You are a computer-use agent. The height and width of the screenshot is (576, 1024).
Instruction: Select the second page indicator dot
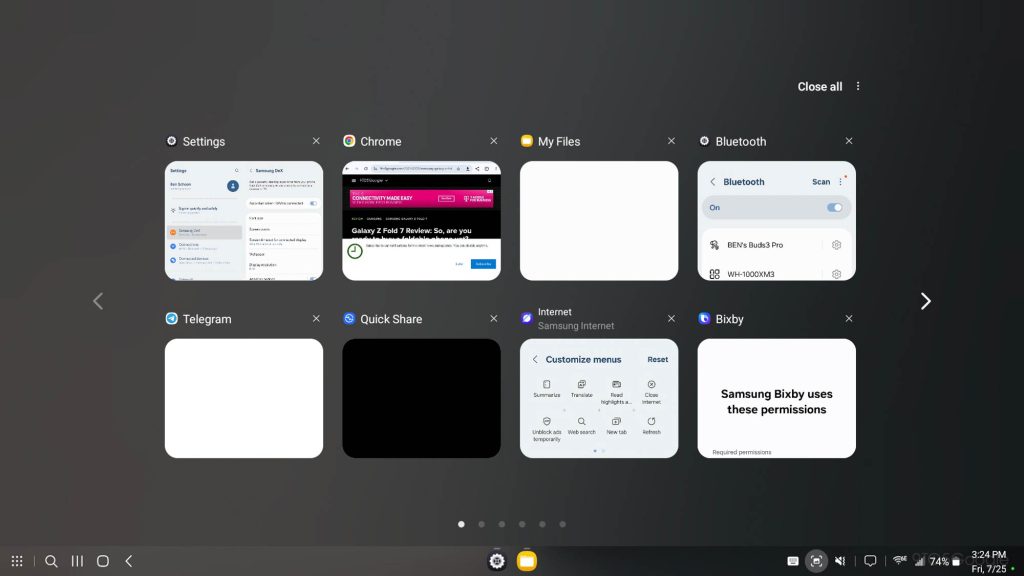click(x=481, y=524)
